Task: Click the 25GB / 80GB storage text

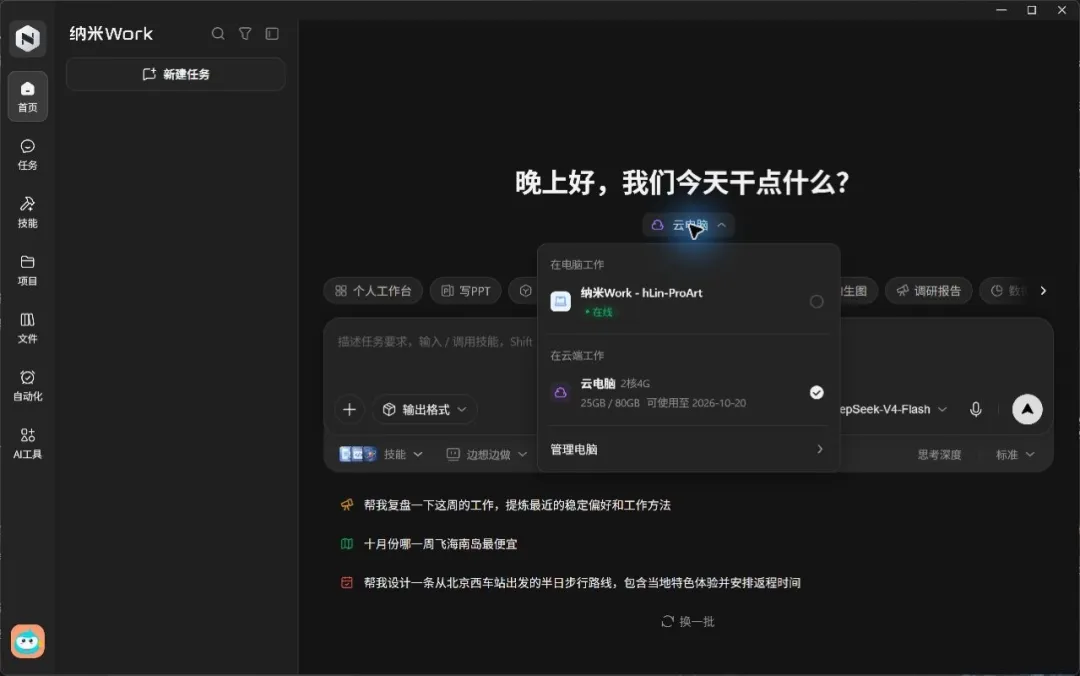Action: point(610,403)
